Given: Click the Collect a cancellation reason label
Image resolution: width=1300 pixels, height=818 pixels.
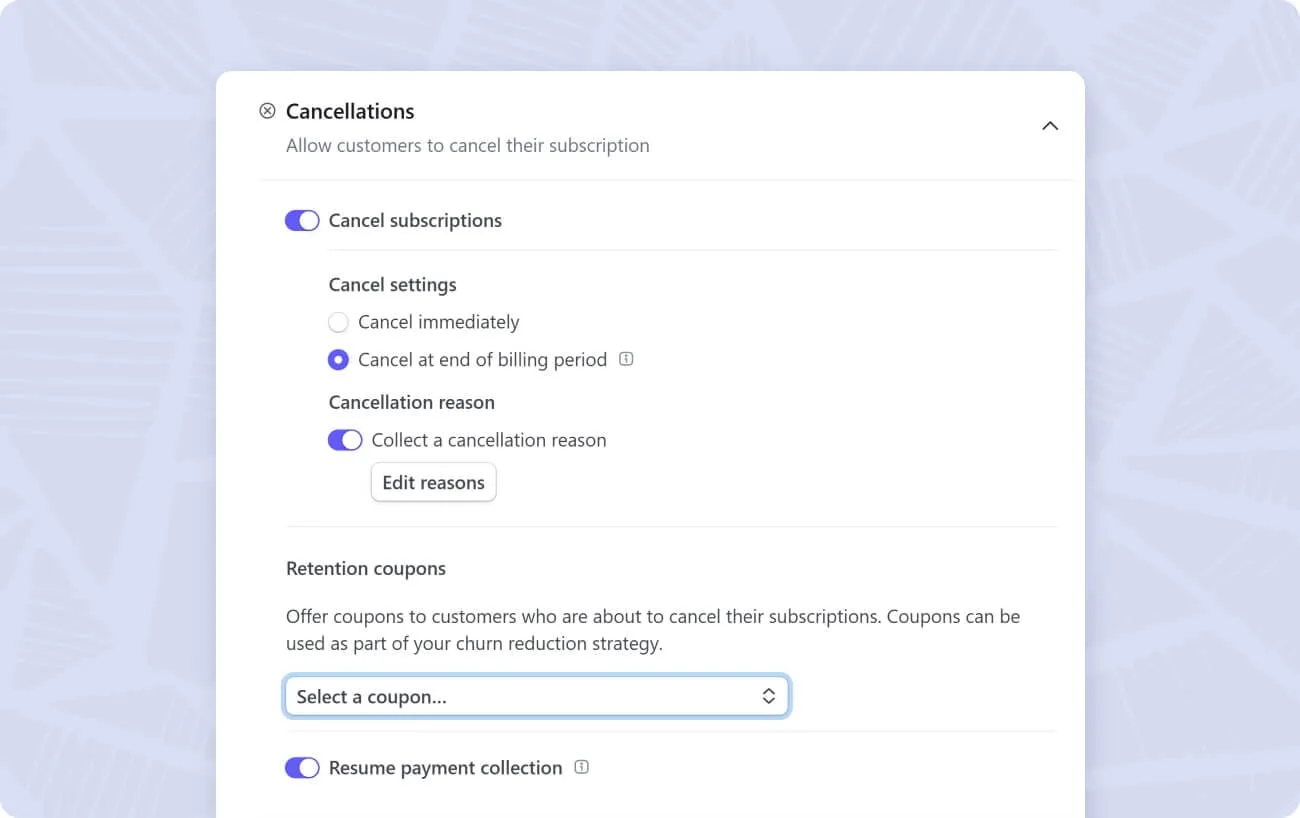Looking at the screenshot, I should pos(489,440).
